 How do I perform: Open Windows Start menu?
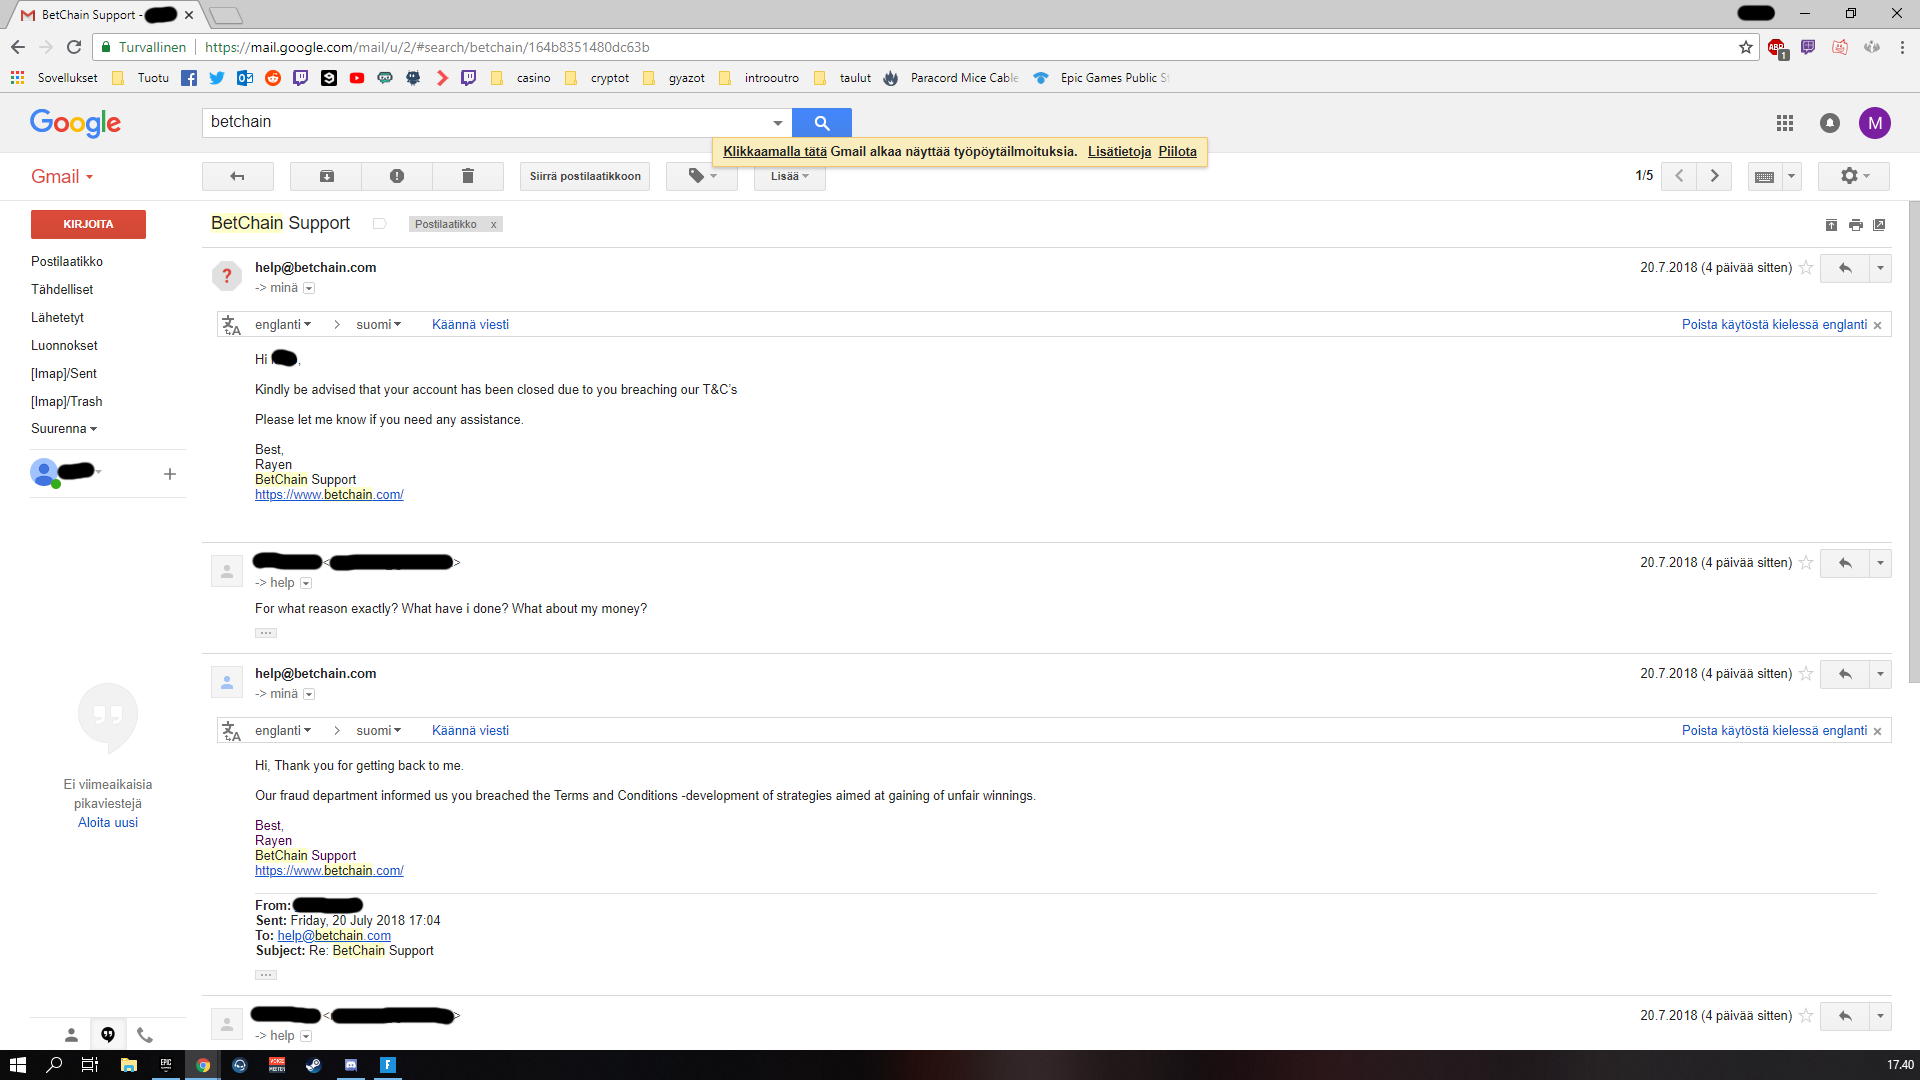17,1065
